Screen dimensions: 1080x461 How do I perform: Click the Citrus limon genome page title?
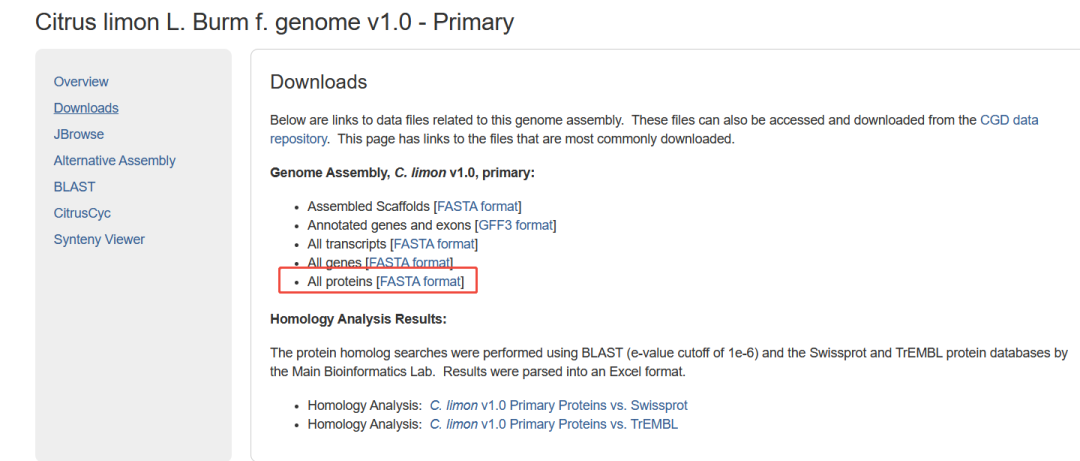[275, 23]
